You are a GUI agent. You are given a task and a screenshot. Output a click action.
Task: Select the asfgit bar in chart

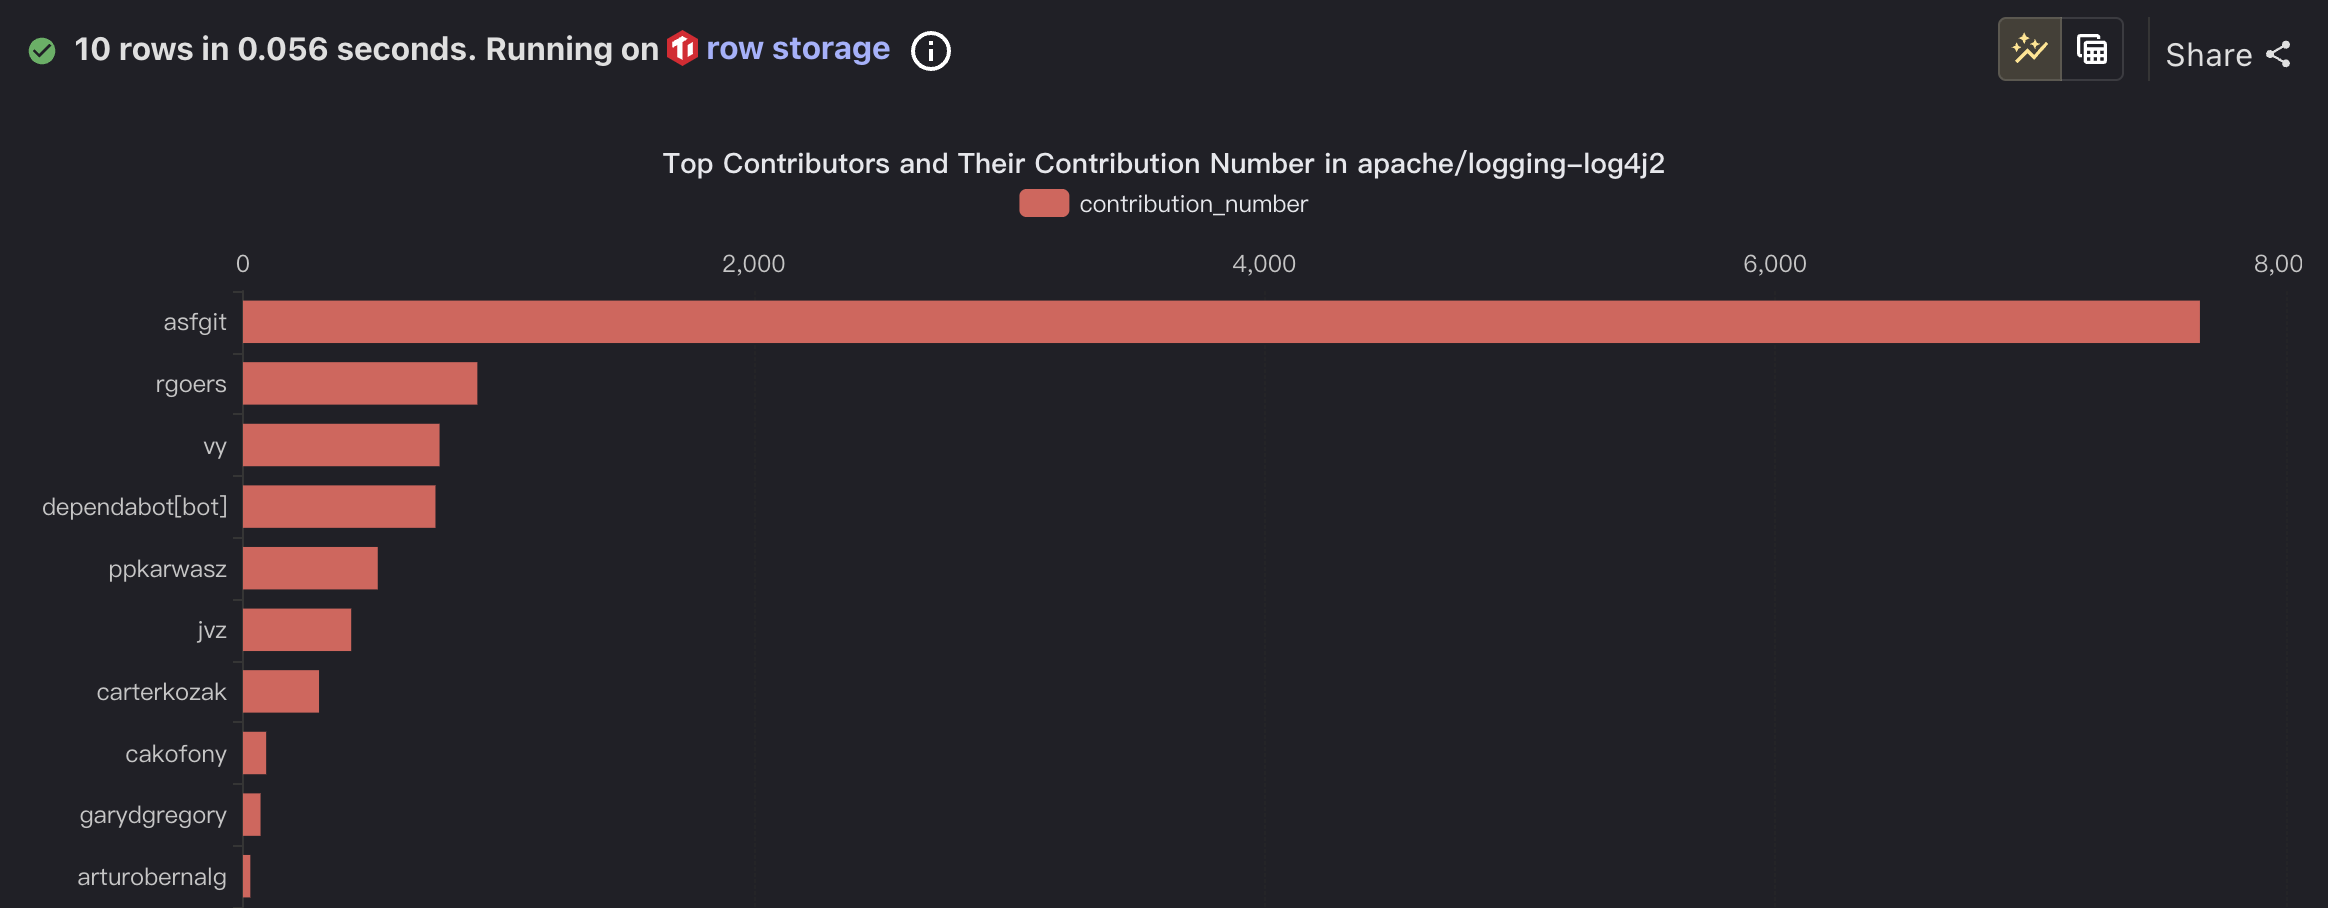click(1220, 322)
